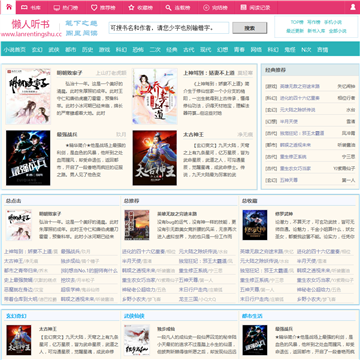Select the 武侠 category

pos(54,50)
